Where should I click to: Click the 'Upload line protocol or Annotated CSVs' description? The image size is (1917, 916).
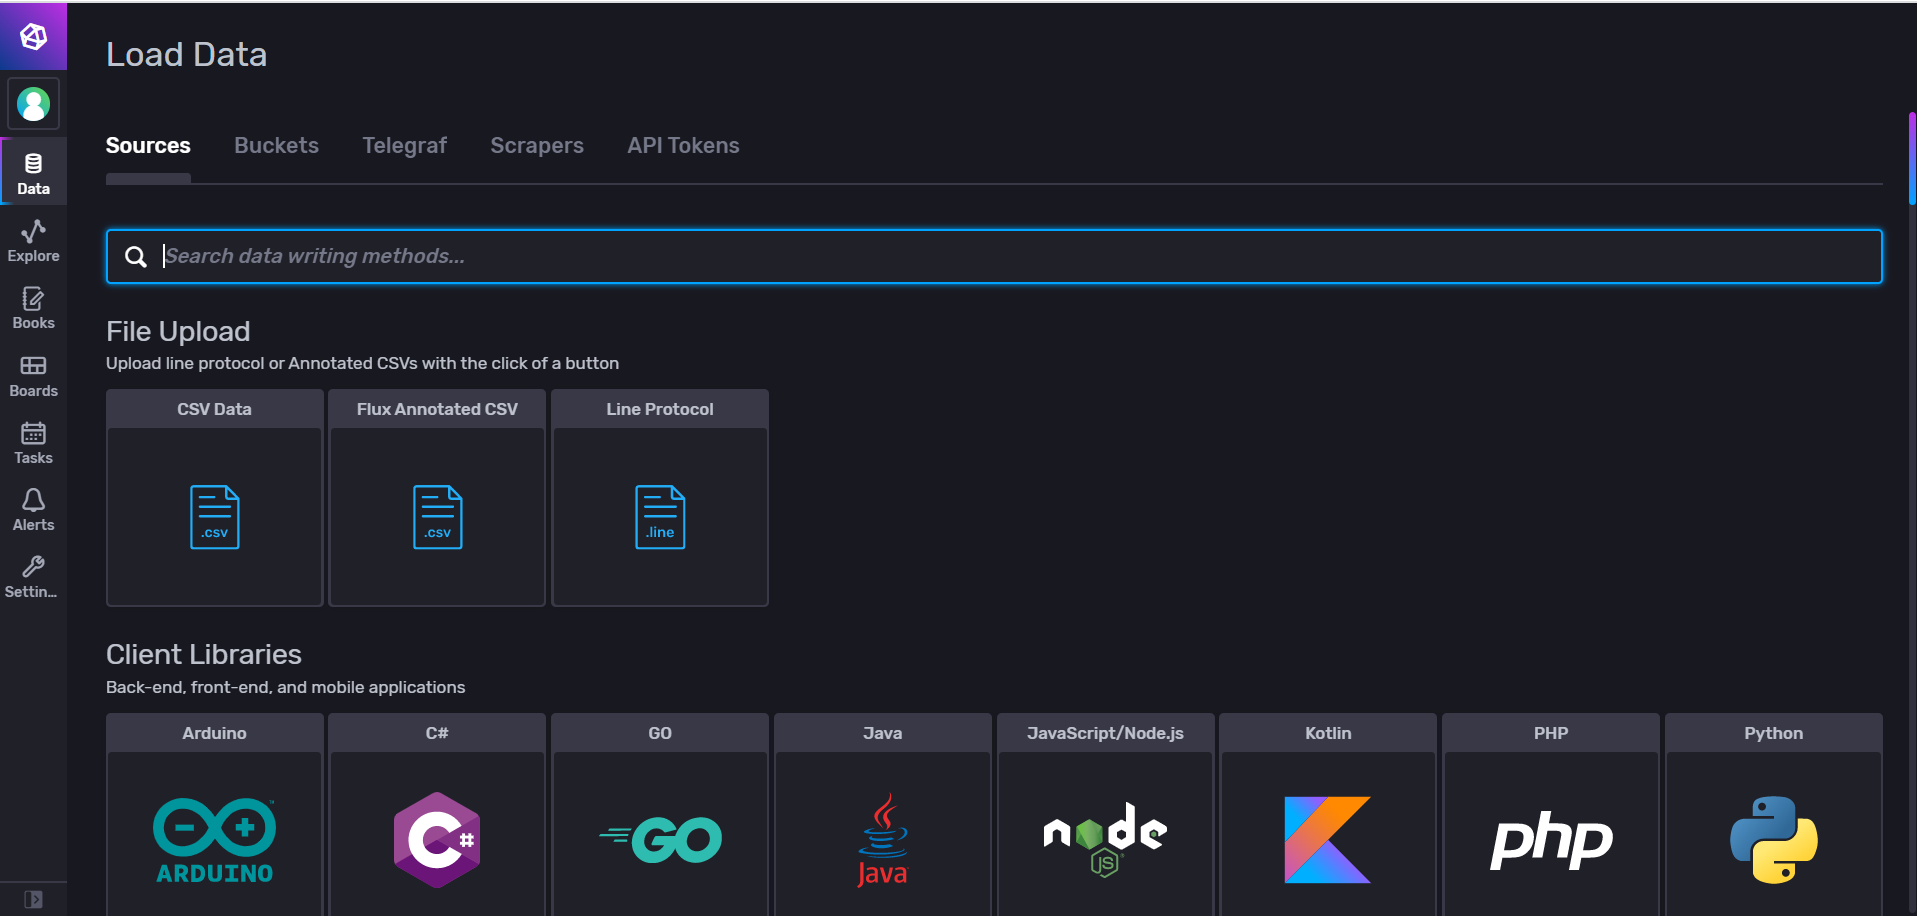(362, 363)
